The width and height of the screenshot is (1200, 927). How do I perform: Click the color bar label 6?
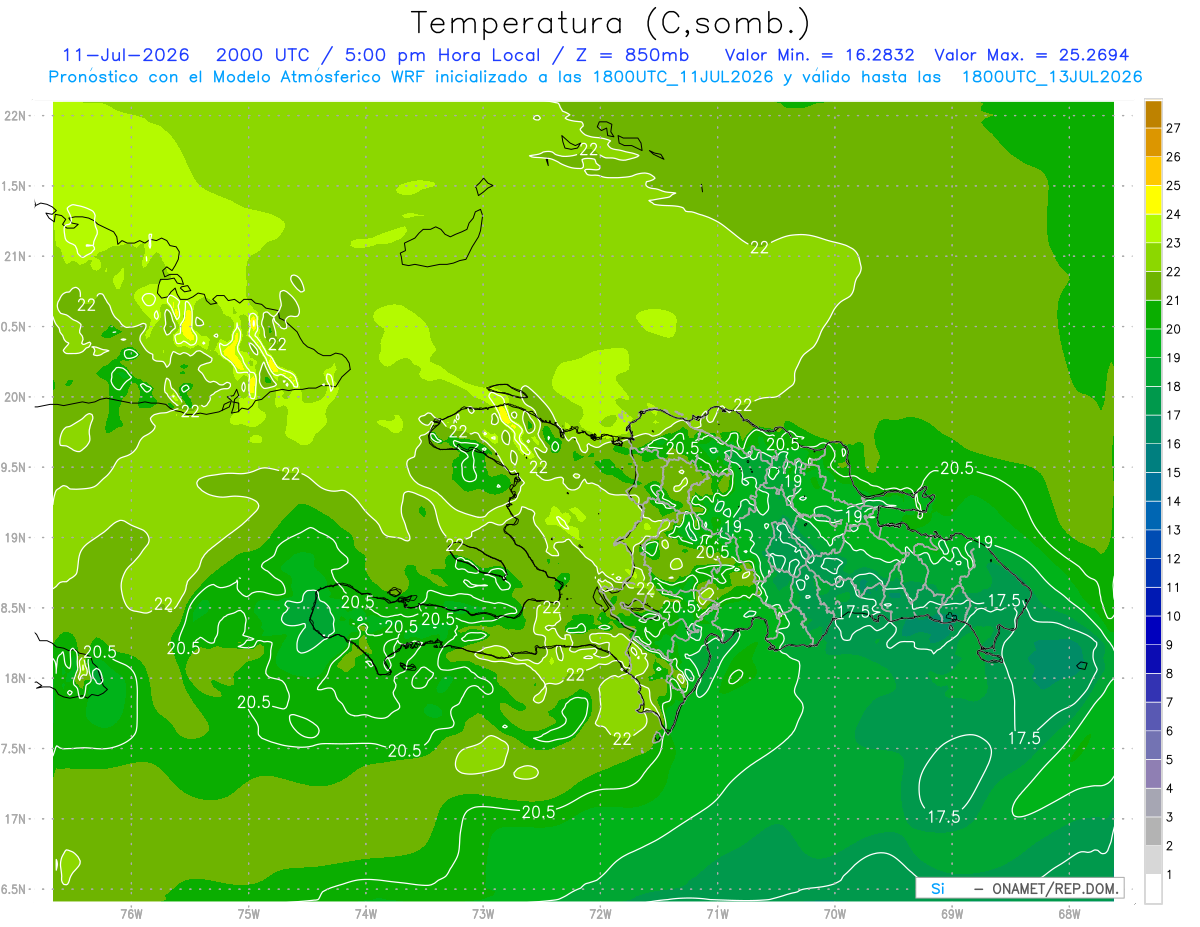click(1171, 731)
